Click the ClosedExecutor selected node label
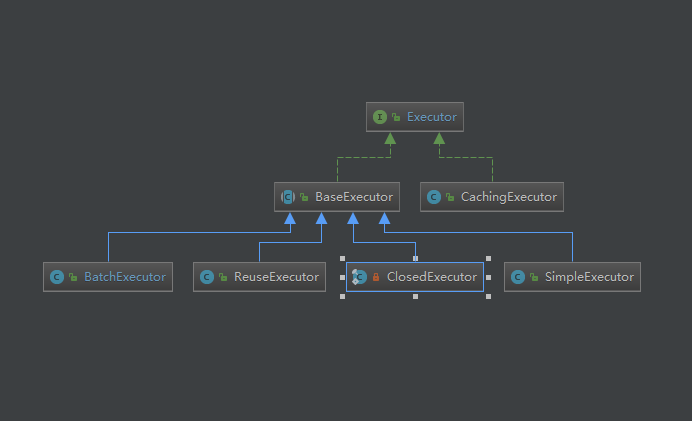 [432, 278]
